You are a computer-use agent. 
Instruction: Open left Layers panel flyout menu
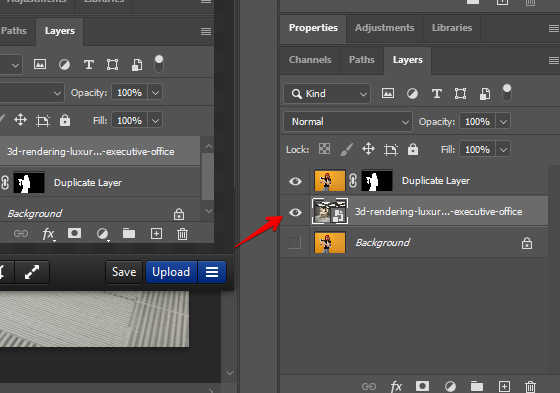coord(206,31)
